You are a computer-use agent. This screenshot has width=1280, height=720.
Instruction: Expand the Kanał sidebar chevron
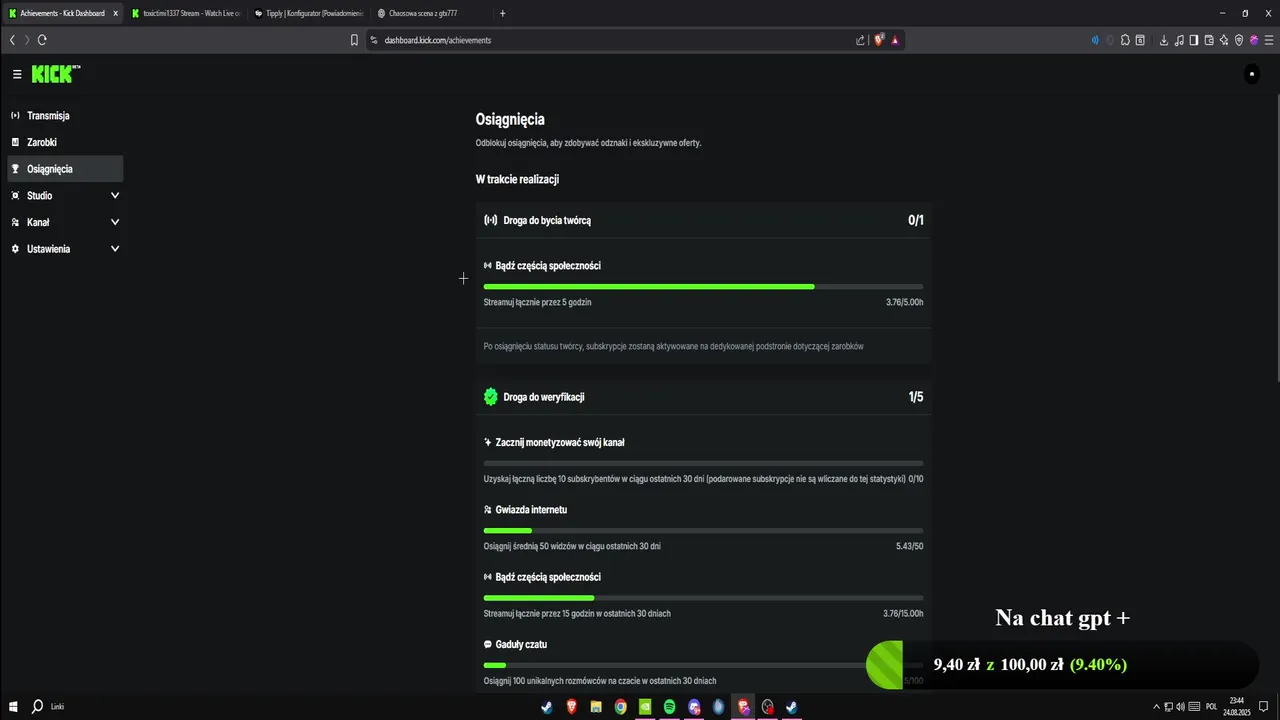(114, 222)
